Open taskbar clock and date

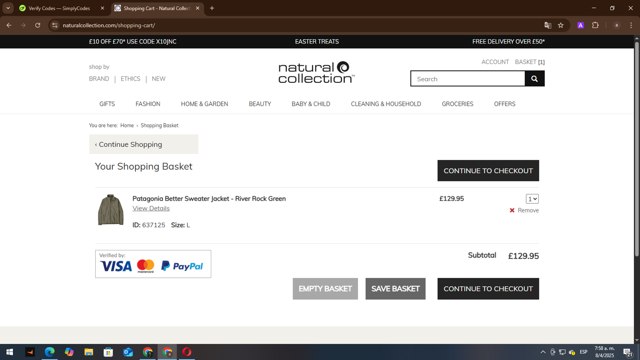(x=604, y=352)
